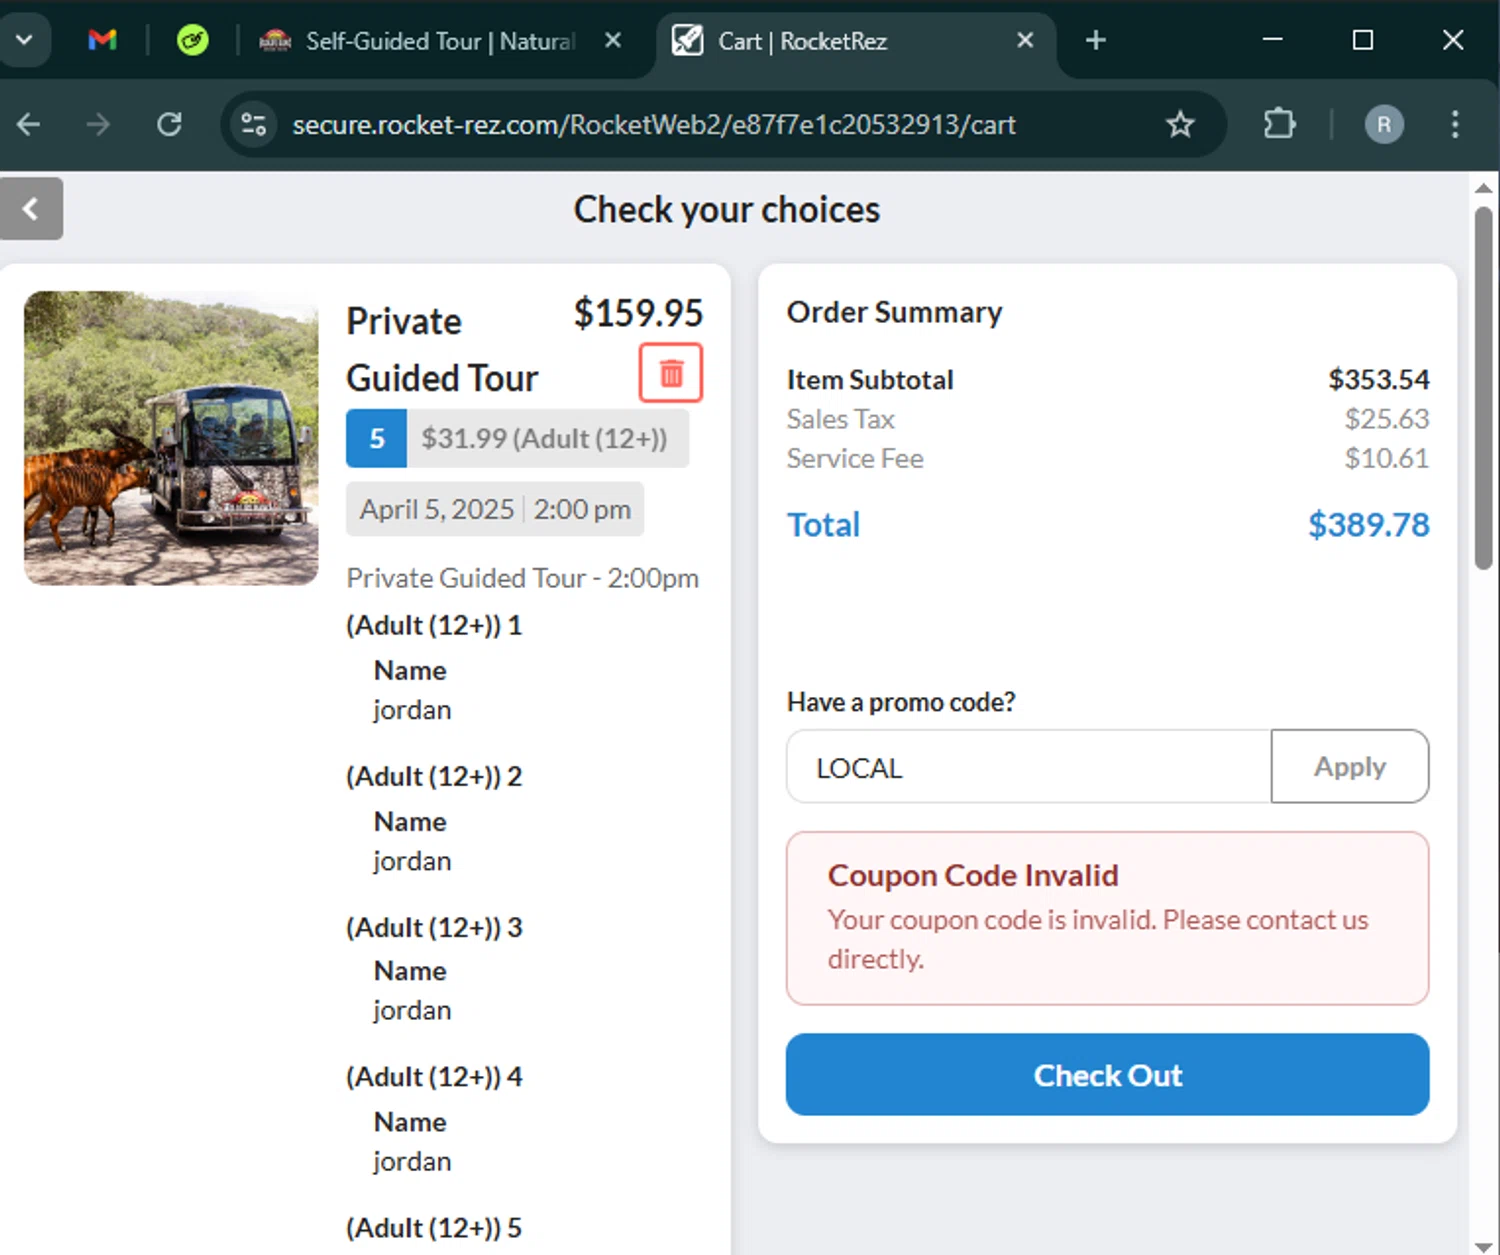Screen dimensions: 1500x1255
Task: Minimize the browser window
Action: click(x=1272, y=40)
